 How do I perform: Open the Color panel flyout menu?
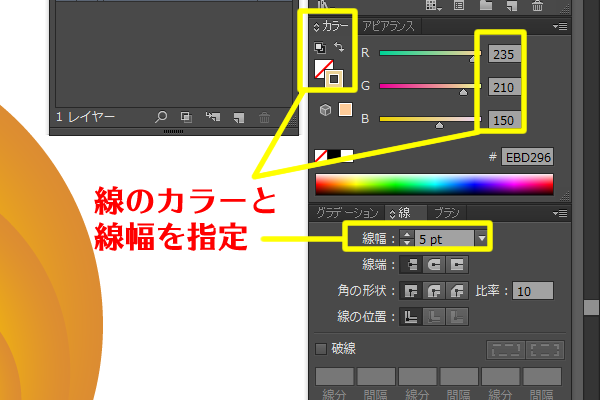(561, 27)
